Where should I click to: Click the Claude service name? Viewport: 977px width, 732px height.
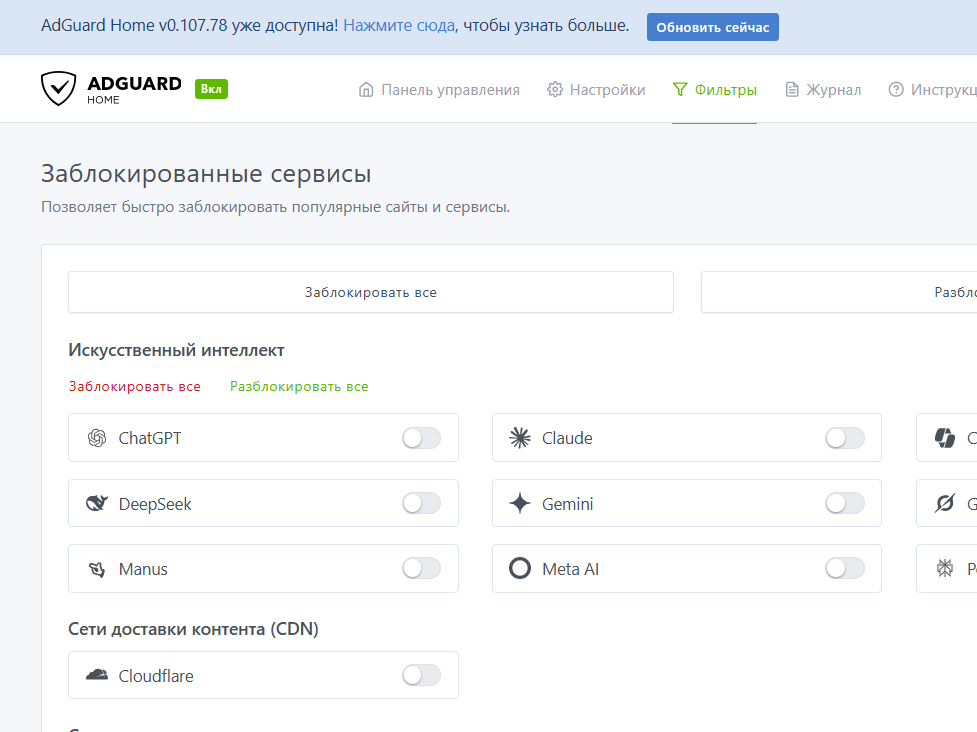(567, 438)
